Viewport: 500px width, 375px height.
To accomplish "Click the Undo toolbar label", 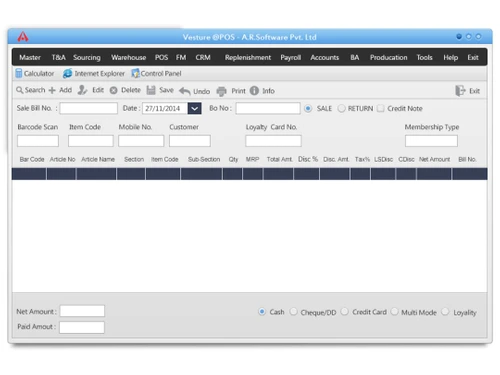I will coord(202,91).
